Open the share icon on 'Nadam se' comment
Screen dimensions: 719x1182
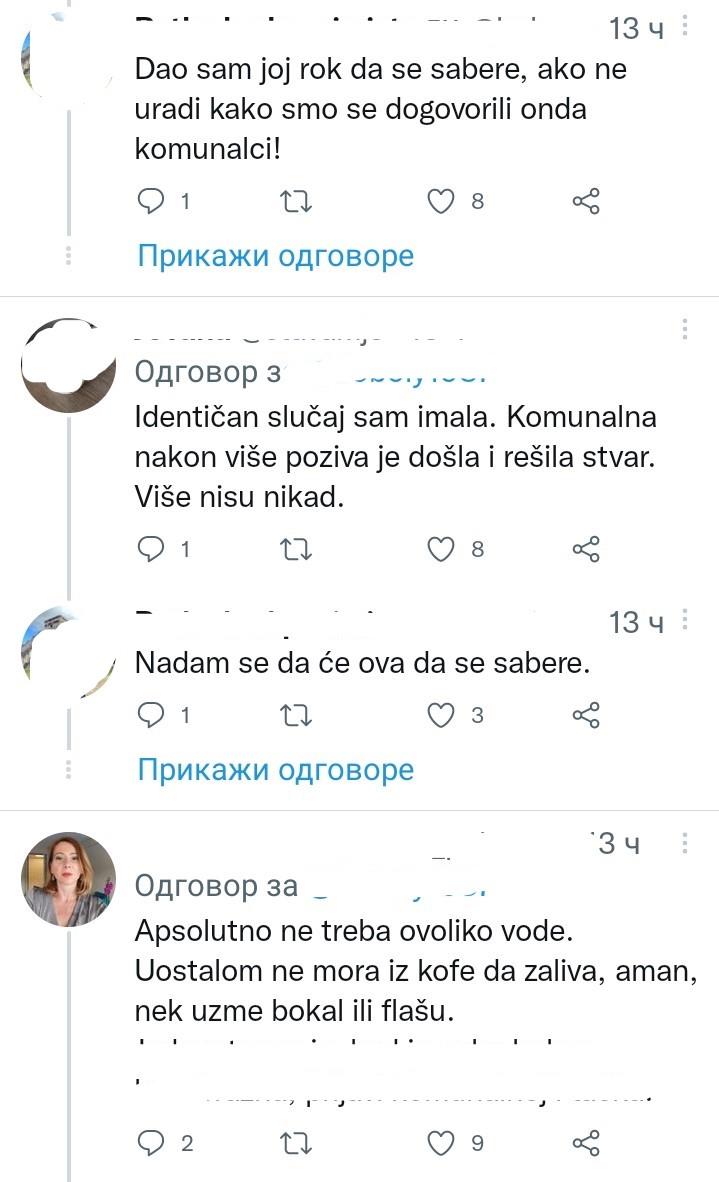pyautogui.click(x=587, y=714)
